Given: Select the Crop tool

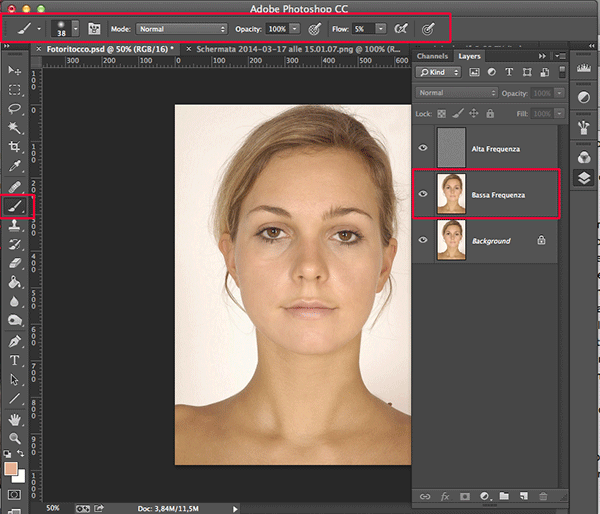Looking at the screenshot, I should tap(15, 146).
